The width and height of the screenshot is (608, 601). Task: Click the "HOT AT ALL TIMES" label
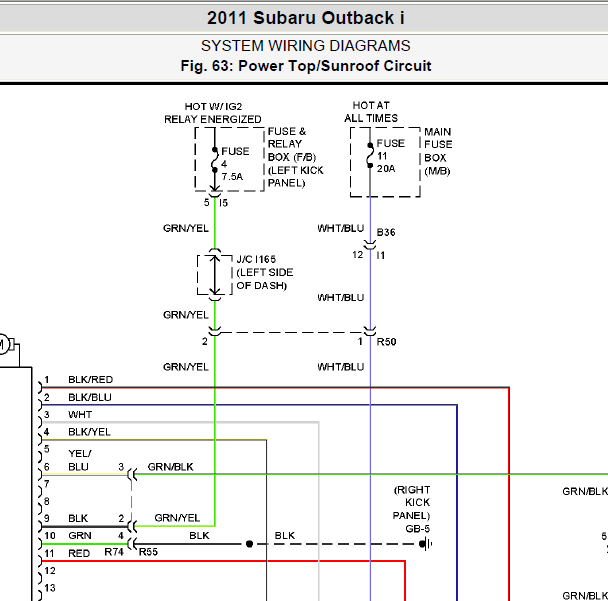[x=371, y=112]
